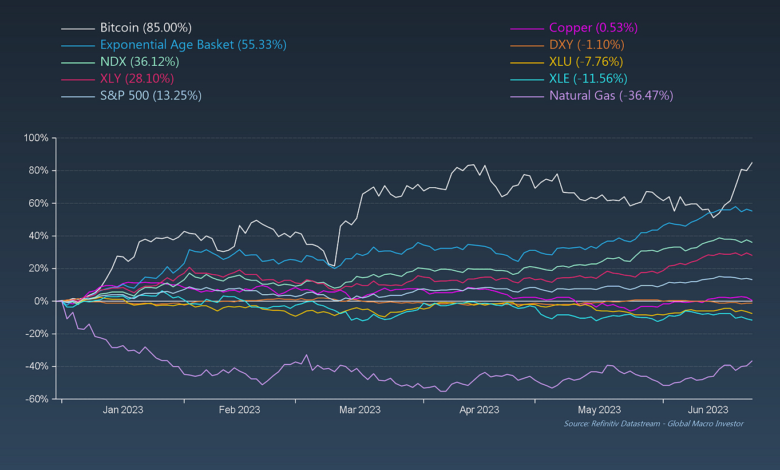Click the Jan 2023 x-axis label
Viewport: 780px width, 470px height.
pos(123,410)
